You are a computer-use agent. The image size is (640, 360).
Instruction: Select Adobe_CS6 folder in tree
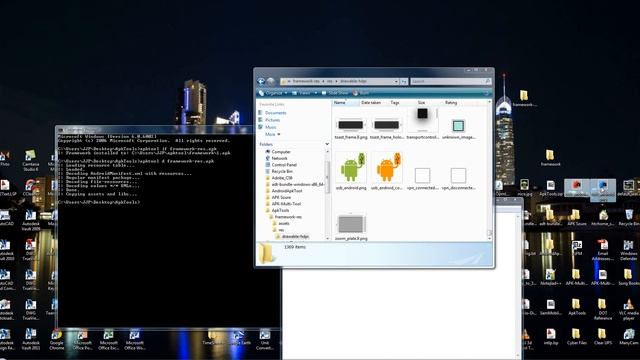point(279,178)
